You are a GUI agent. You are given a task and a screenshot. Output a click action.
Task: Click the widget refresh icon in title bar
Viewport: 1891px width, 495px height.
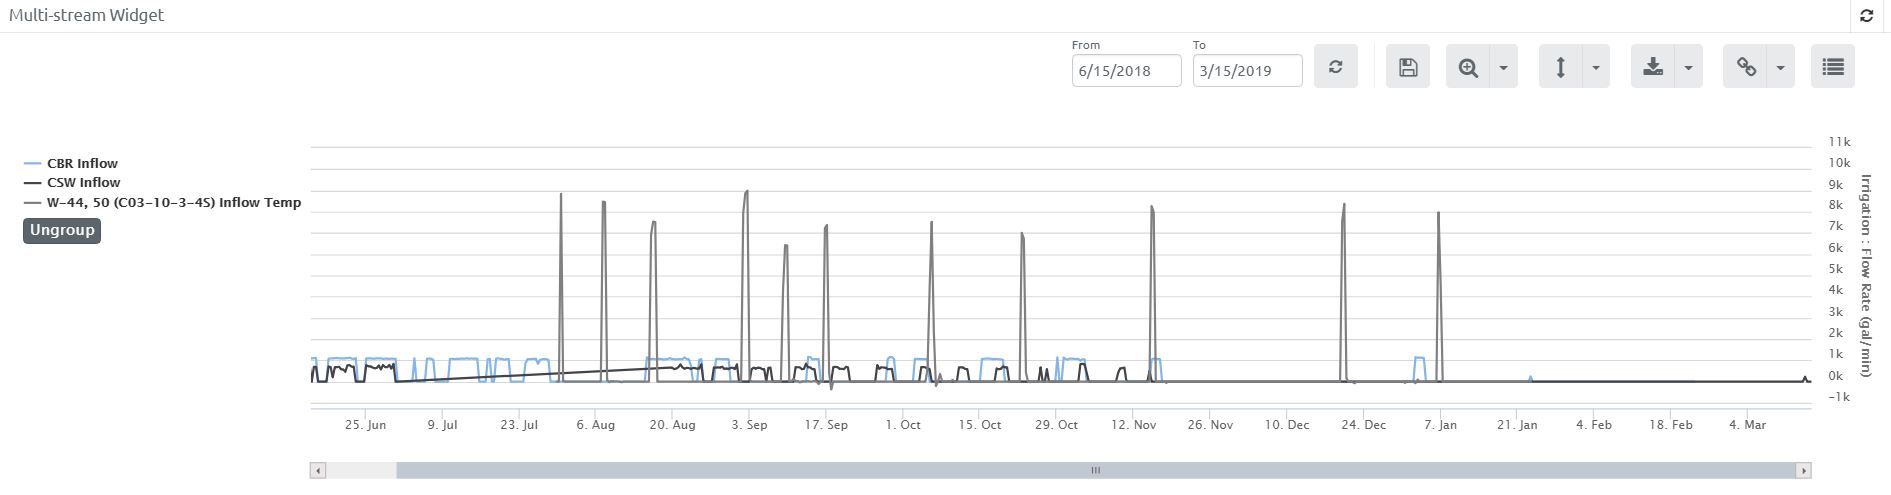pyautogui.click(x=1866, y=16)
